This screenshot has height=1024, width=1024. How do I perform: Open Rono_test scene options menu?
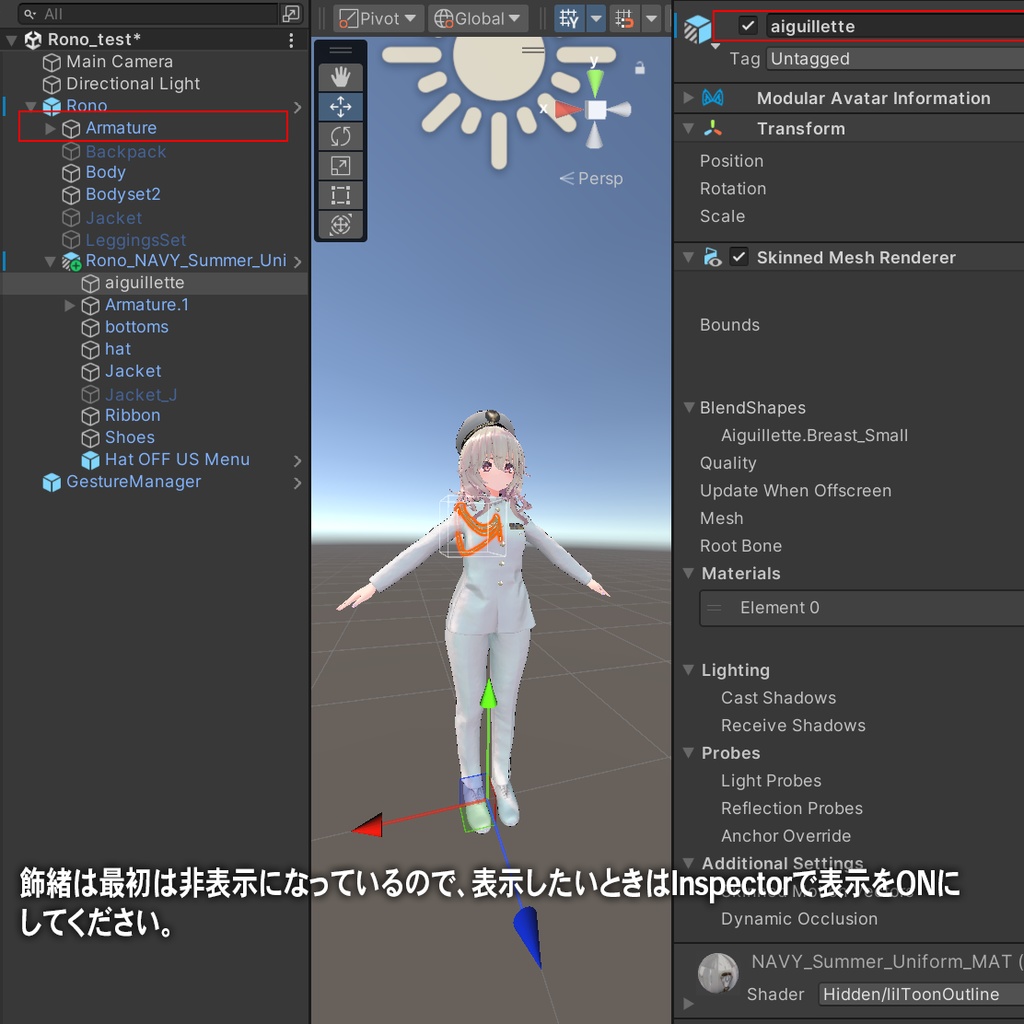[x=291, y=40]
